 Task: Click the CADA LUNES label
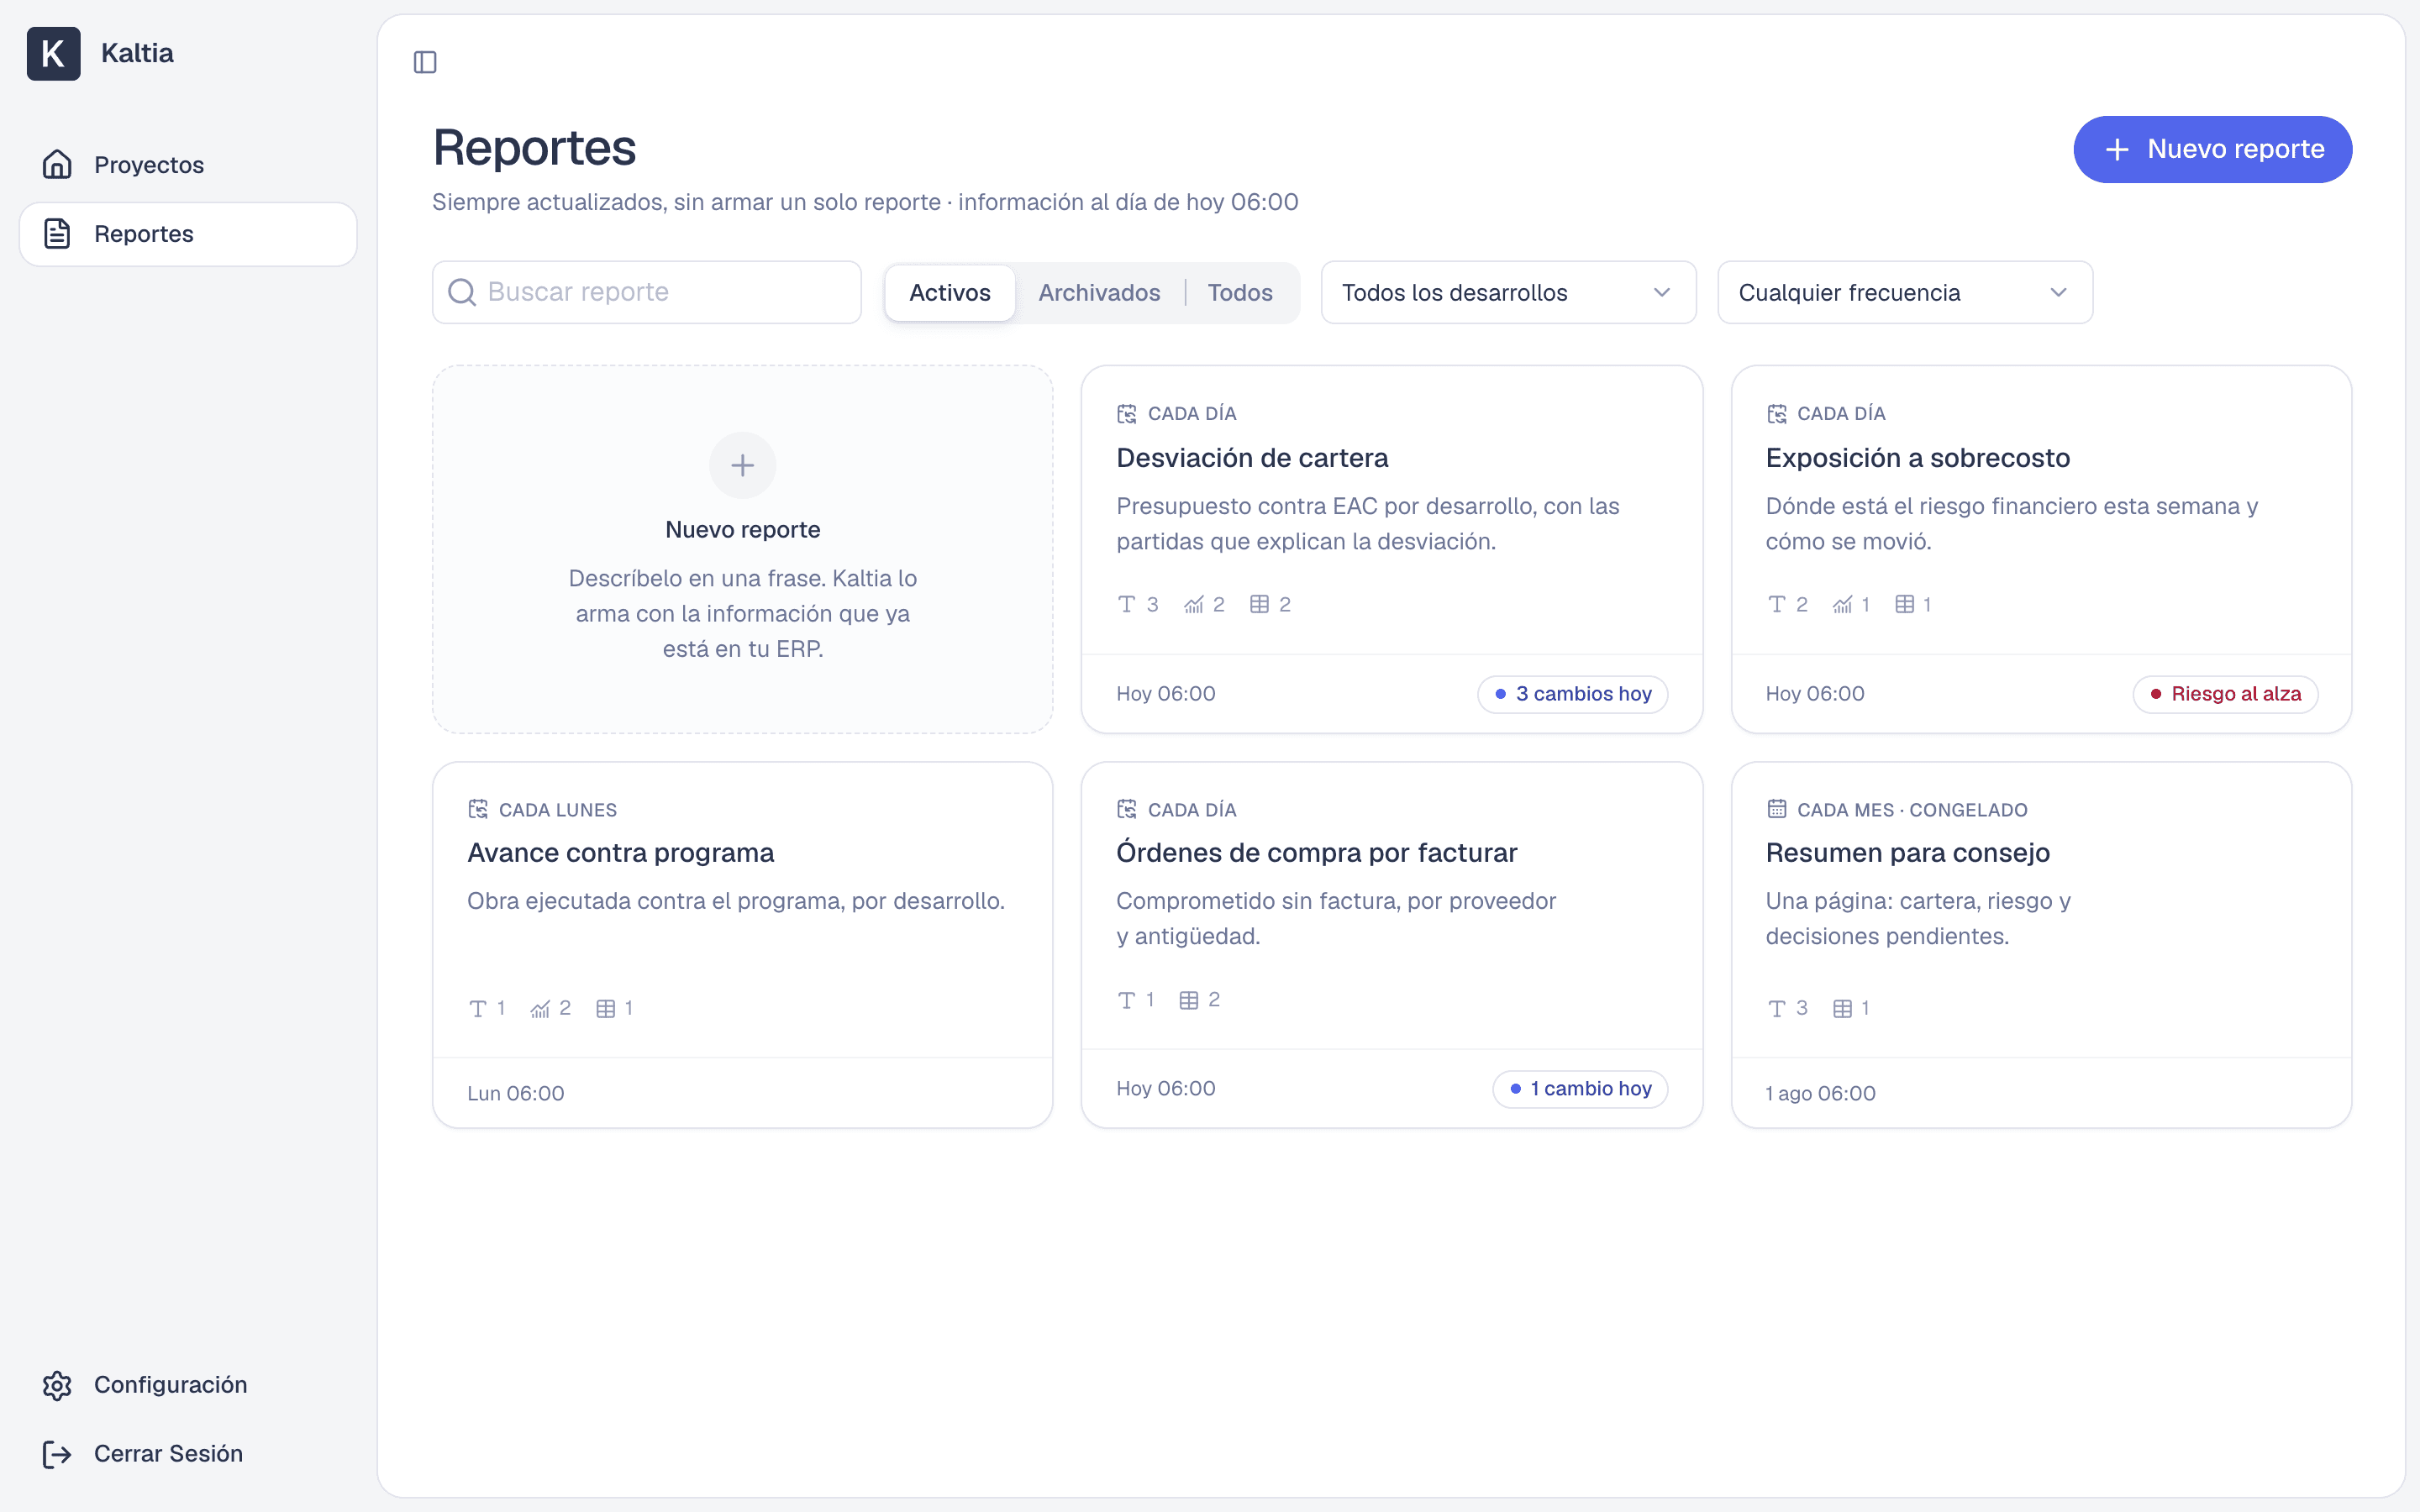(557, 810)
